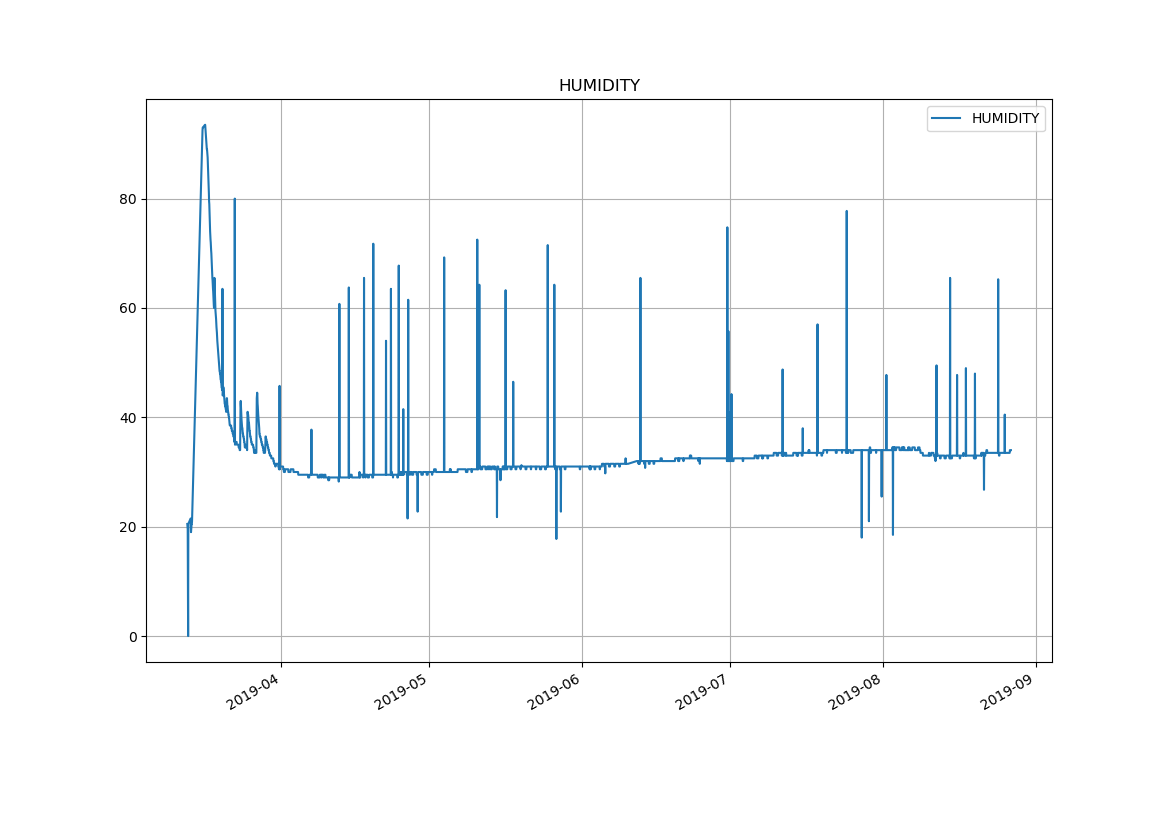Click the highest humidity peak above 90

tap(204, 126)
